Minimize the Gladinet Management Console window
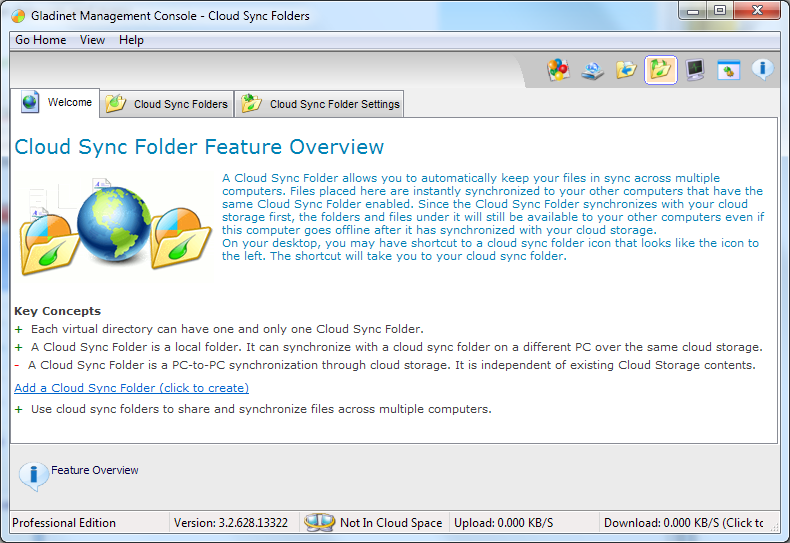Viewport: 790px width, 543px height. tap(693, 11)
